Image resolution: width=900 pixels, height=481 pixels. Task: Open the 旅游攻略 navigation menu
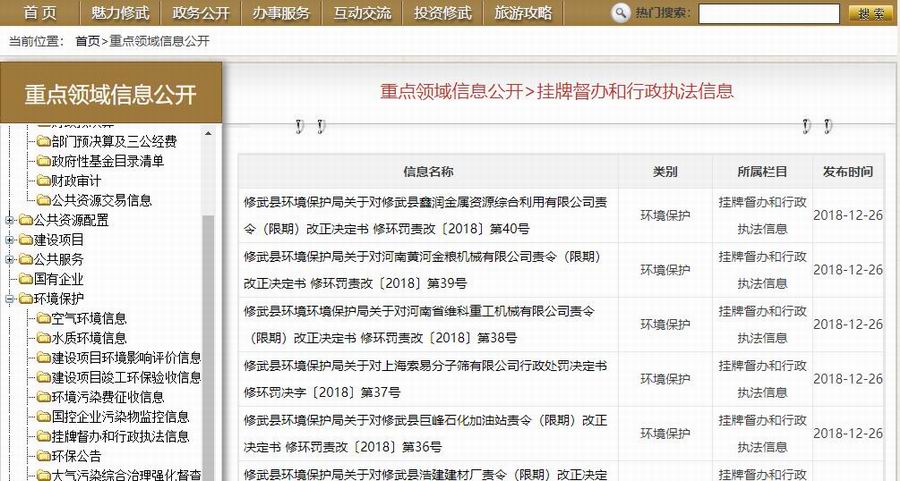523,13
